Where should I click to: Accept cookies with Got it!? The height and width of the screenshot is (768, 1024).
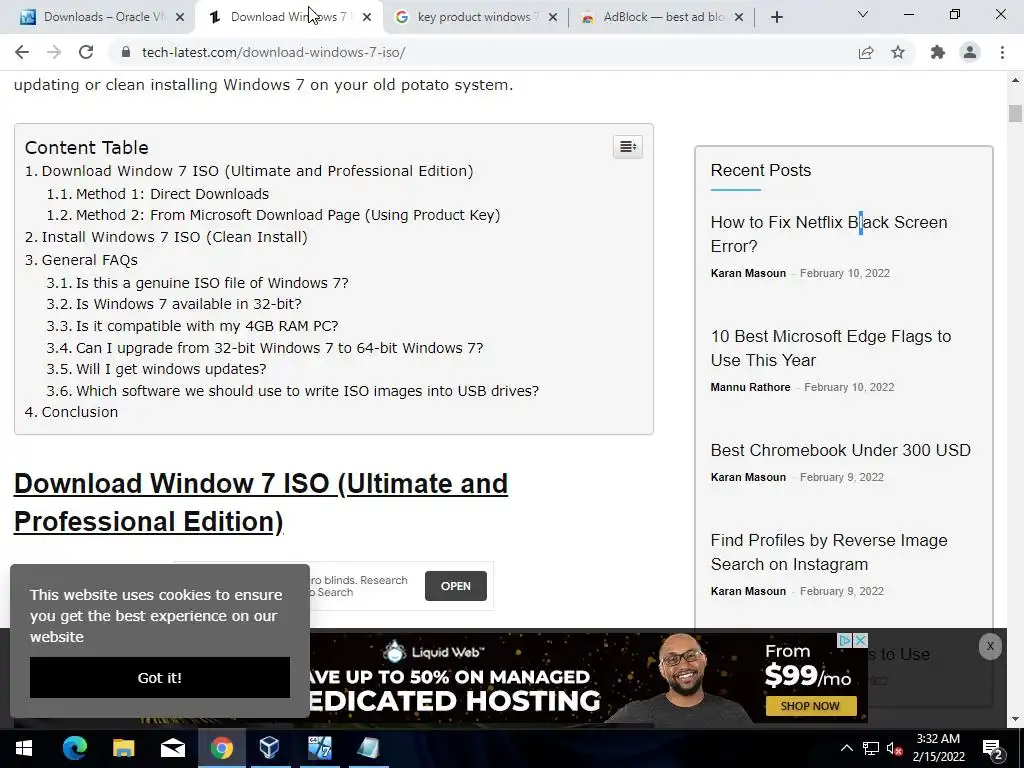160,677
